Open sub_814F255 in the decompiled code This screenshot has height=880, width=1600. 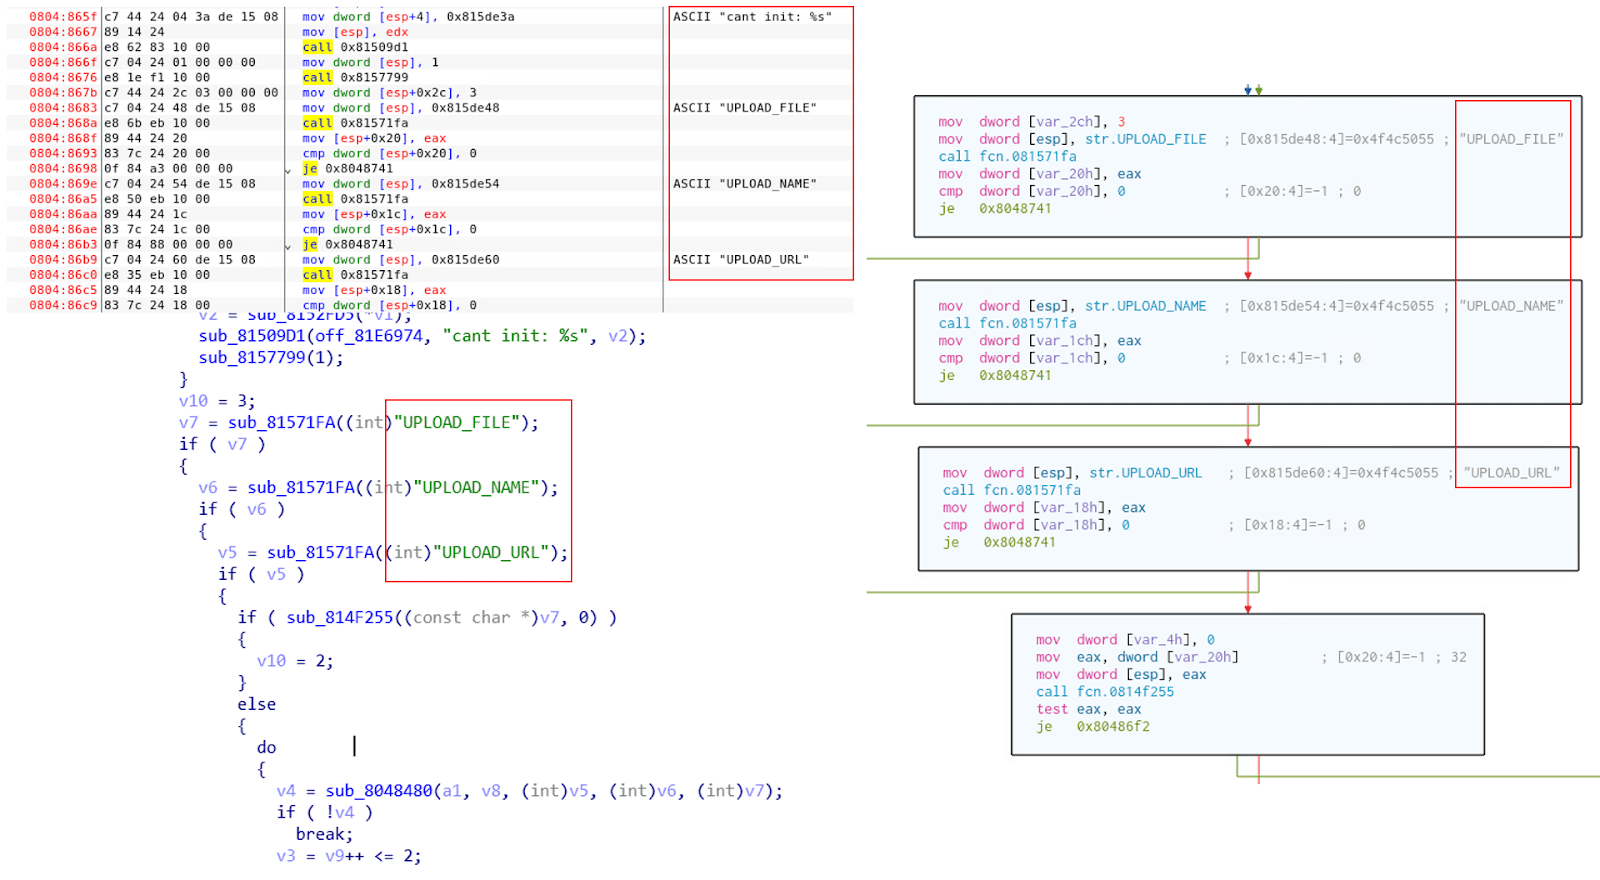click(x=340, y=618)
